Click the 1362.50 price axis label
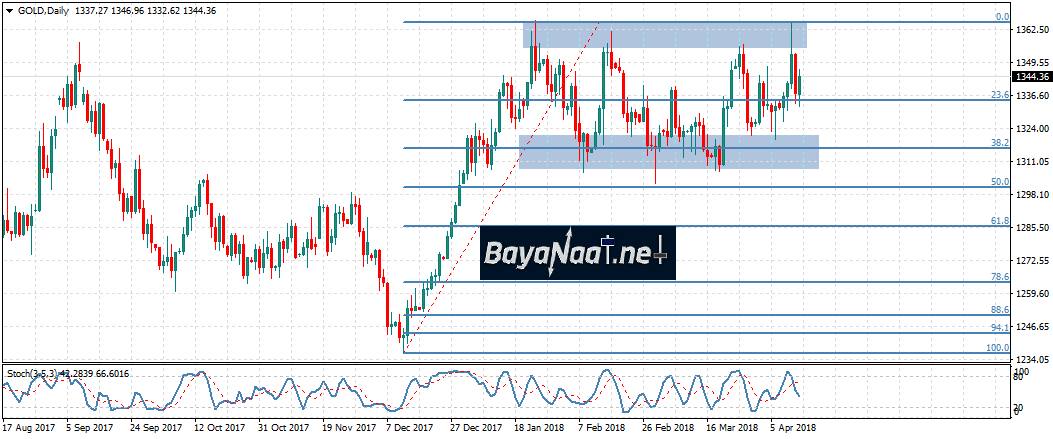The width and height of the screenshot is (1053, 439). (1029, 31)
